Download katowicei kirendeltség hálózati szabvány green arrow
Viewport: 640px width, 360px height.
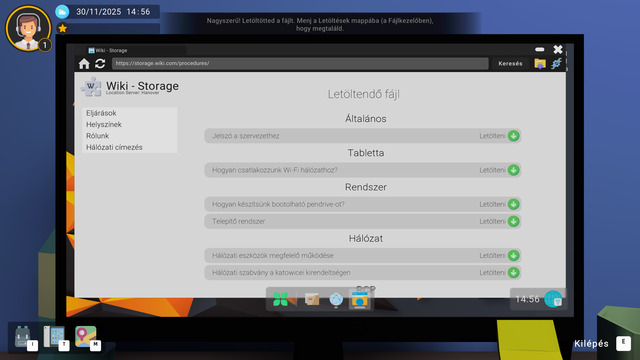point(513,273)
